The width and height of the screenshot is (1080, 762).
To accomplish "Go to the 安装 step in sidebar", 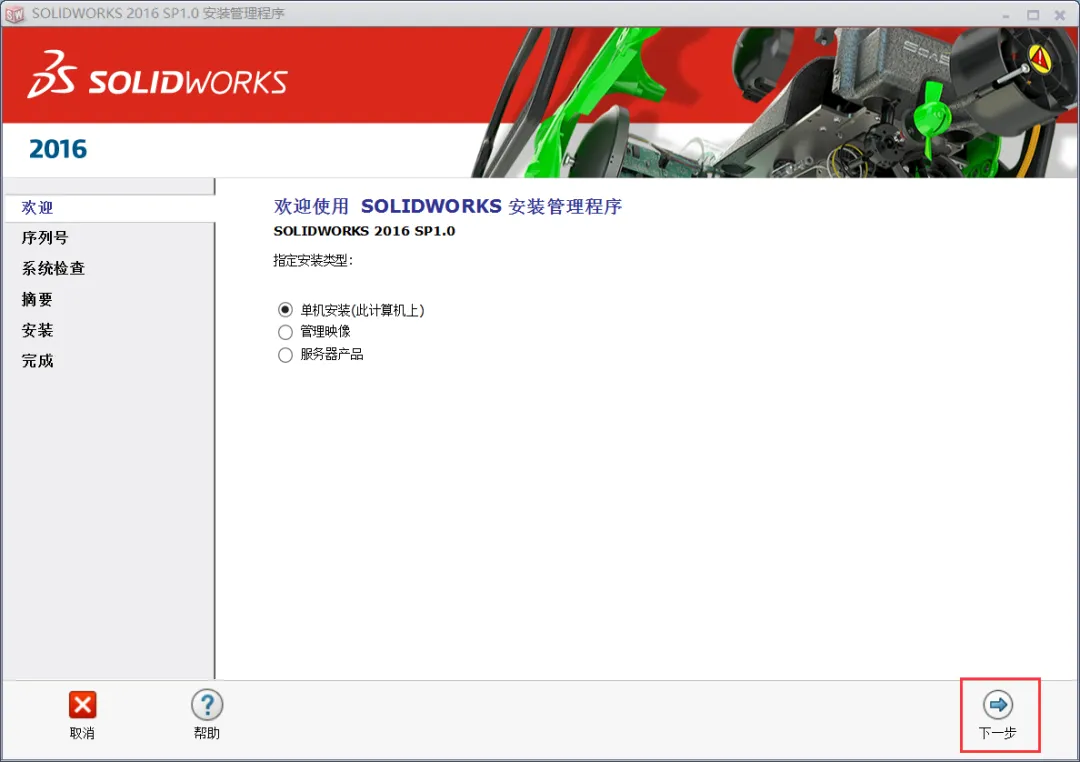I will tap(37, 330).
